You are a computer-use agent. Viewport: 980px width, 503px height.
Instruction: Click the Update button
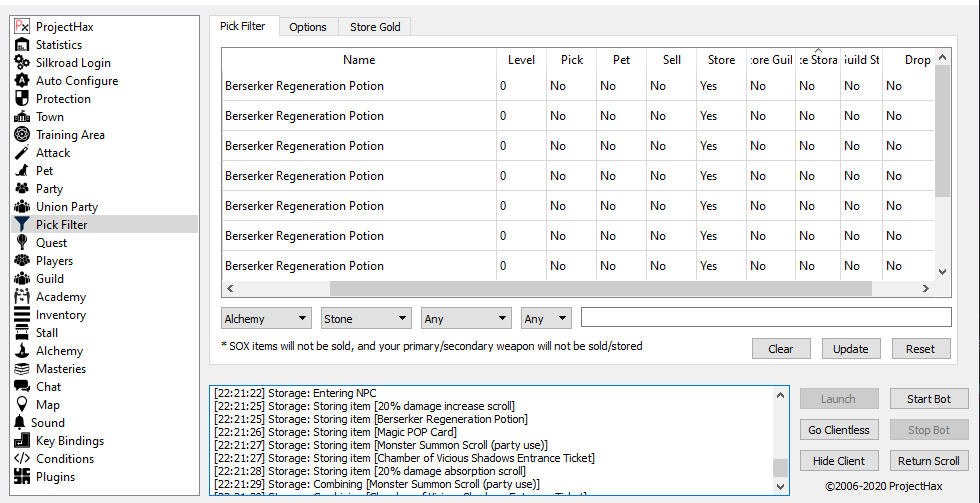pos(851,349)
